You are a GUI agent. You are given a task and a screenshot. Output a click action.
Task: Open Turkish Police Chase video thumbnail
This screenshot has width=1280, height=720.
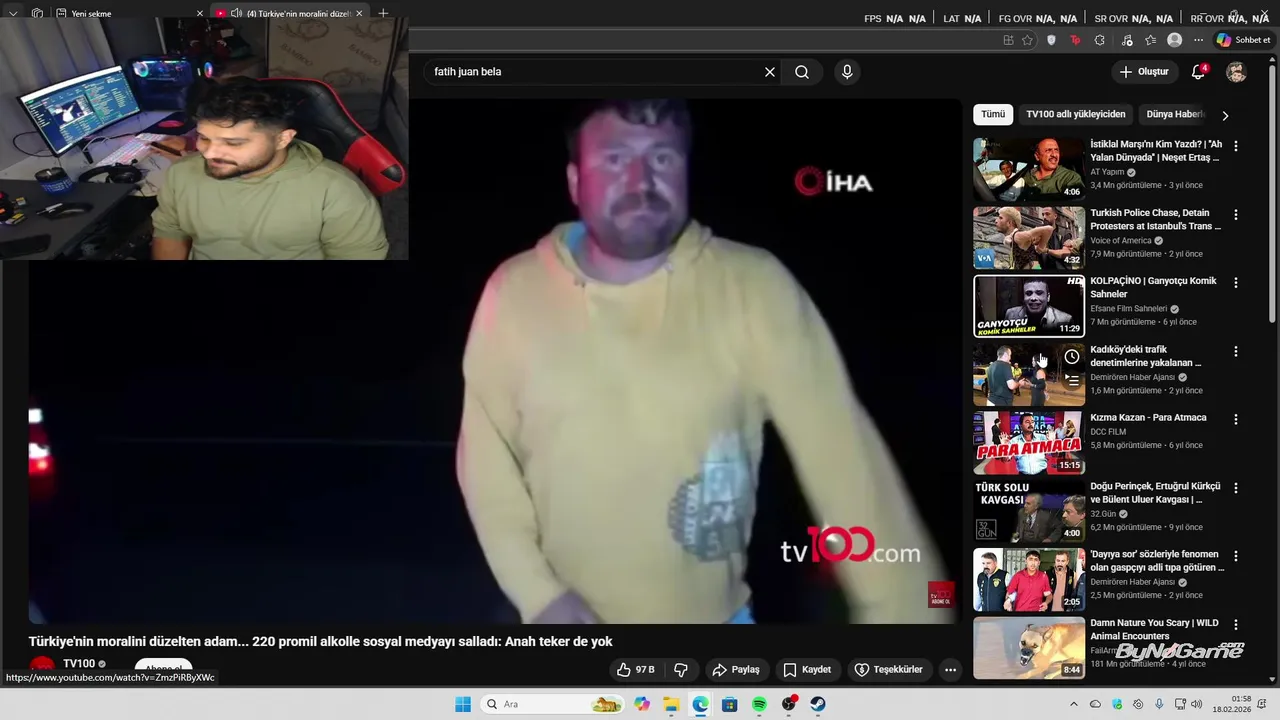[1029, 237]
